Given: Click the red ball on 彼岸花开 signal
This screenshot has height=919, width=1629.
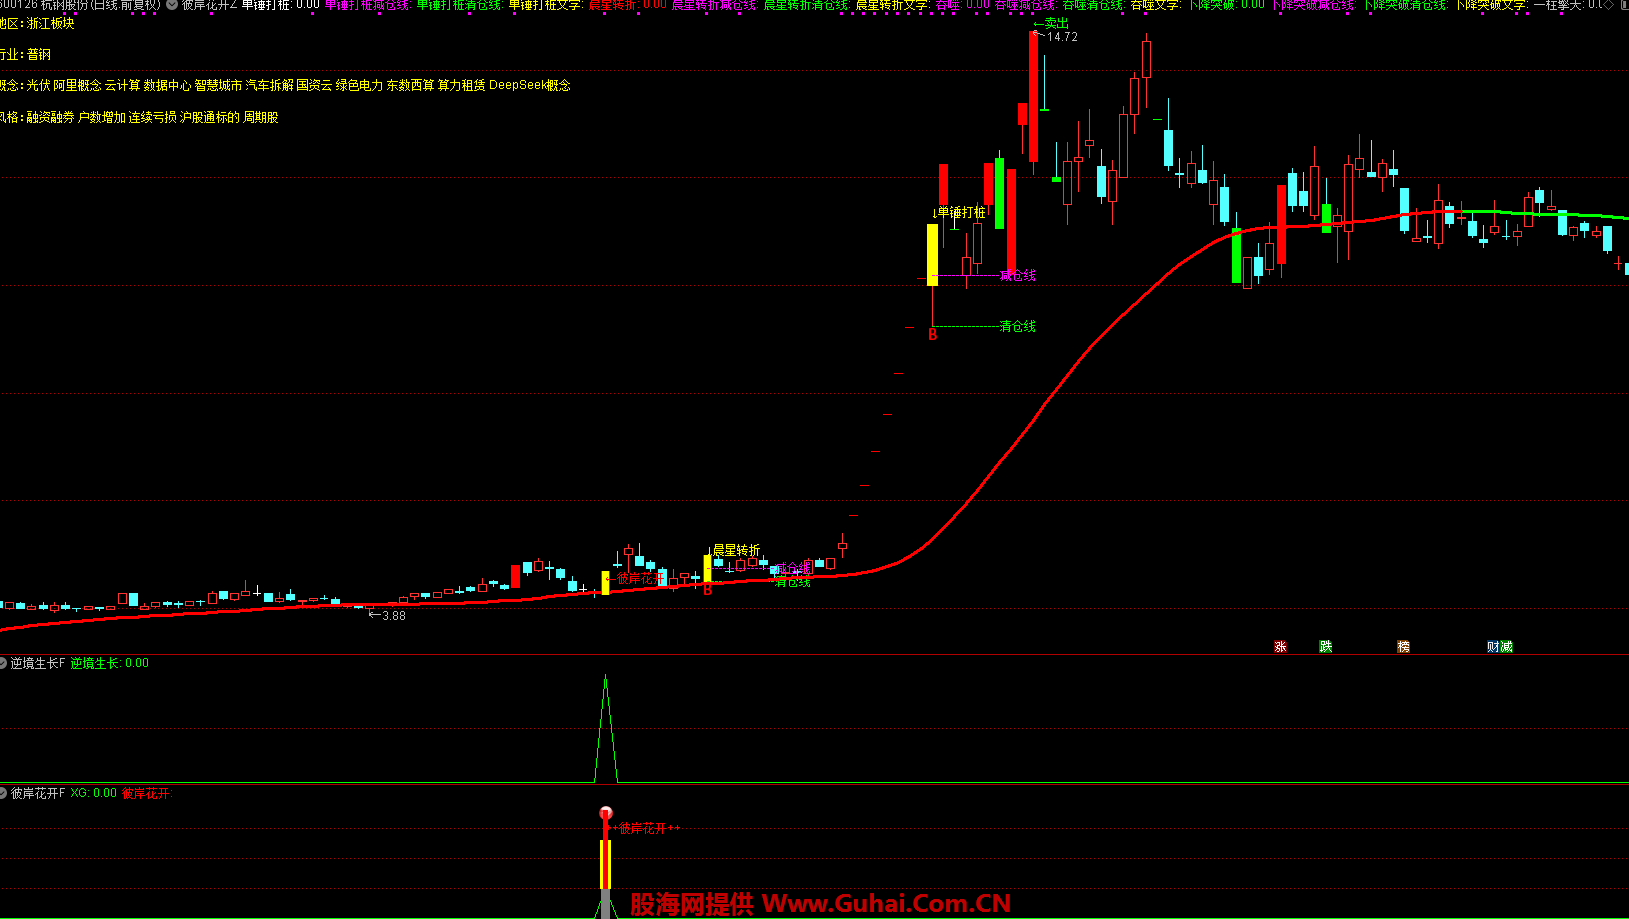Looking at the screenshot, I should 605,813.
